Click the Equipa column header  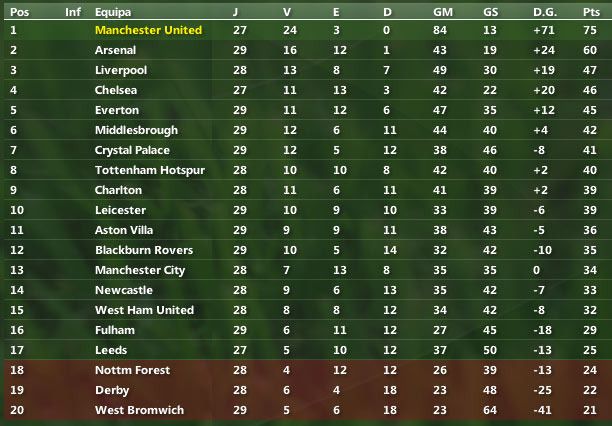coord(112,12)
